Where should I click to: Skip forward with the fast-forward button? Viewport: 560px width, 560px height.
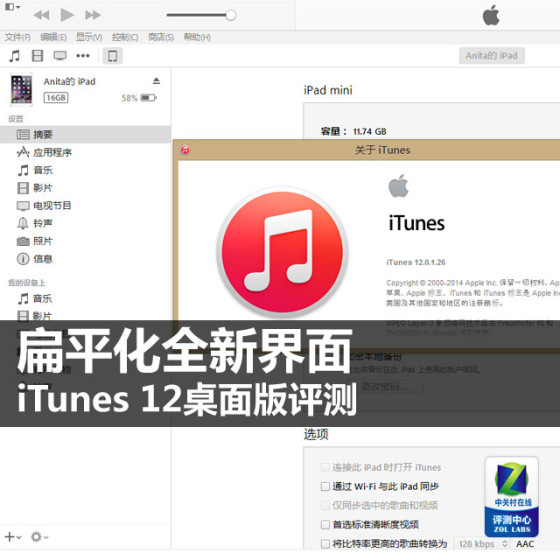click(x=92, y=15)
